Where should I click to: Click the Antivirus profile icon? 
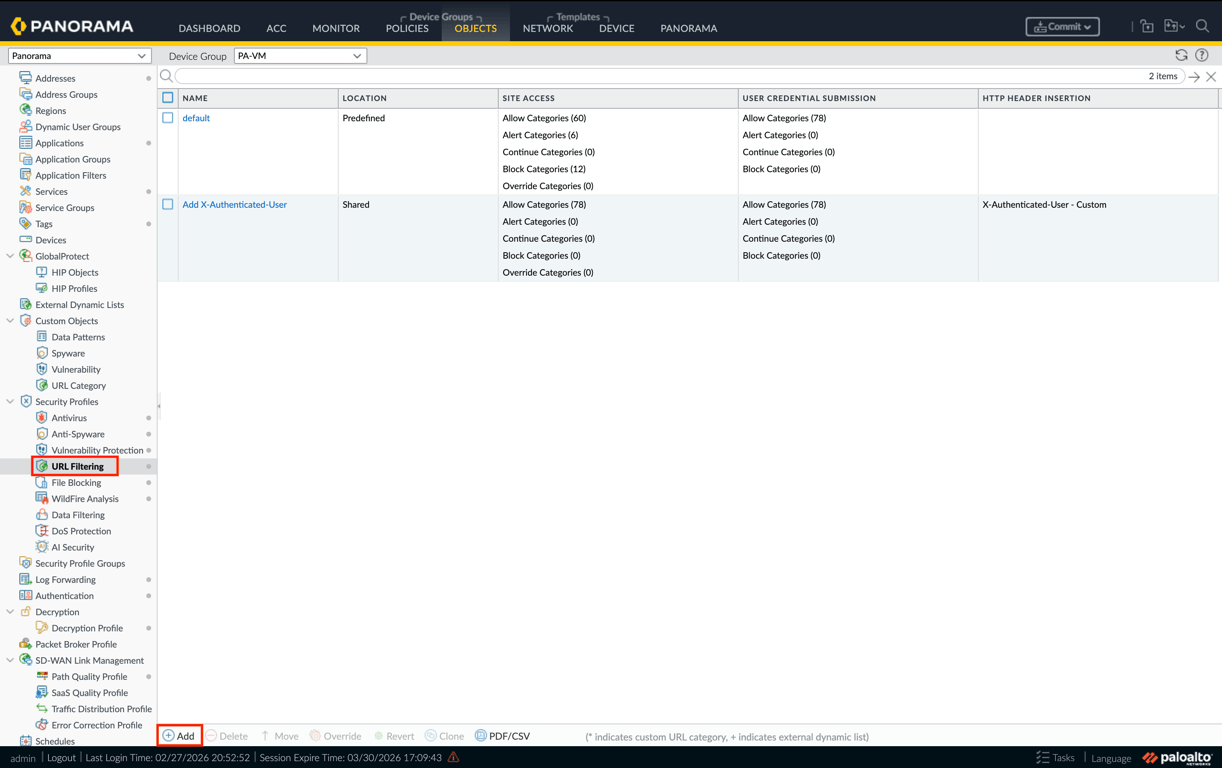[x=41, y=418]
